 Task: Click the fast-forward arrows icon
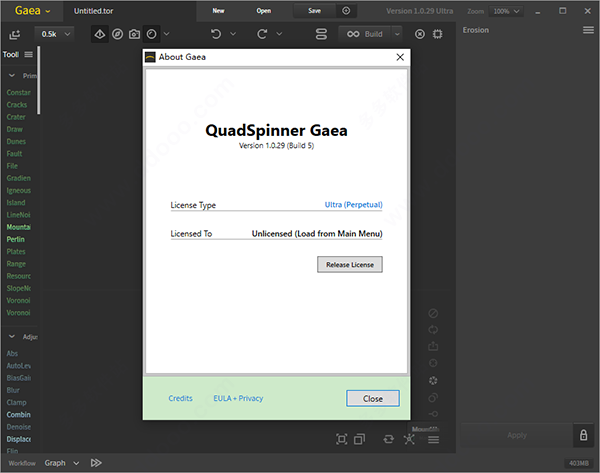tap(96, 463)
